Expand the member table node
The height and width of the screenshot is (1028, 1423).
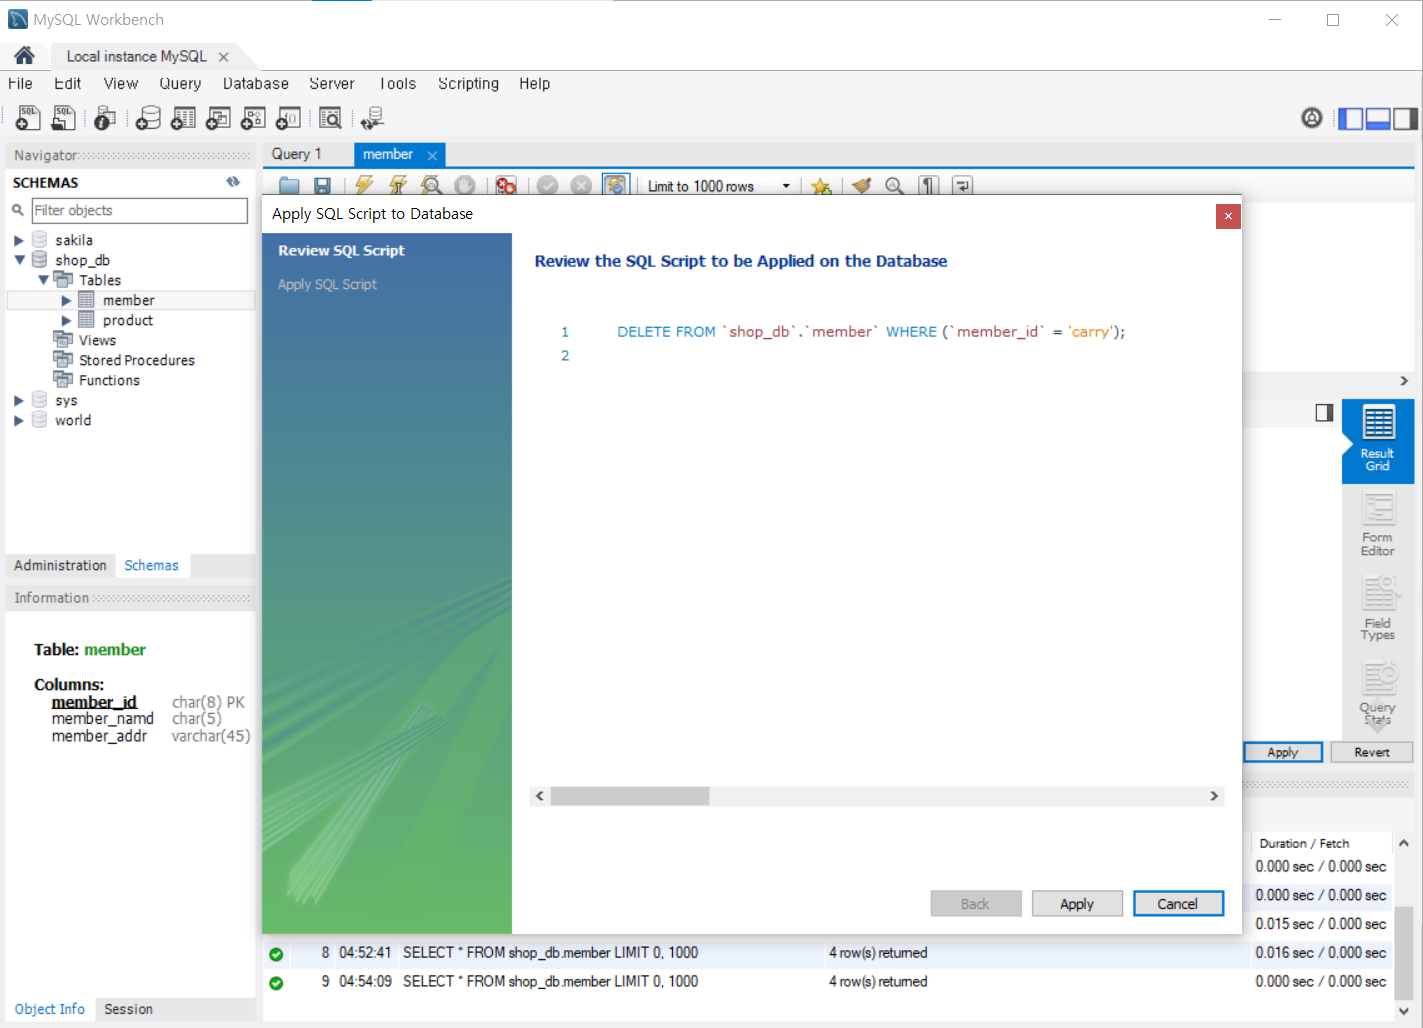[x=66, y=300]
